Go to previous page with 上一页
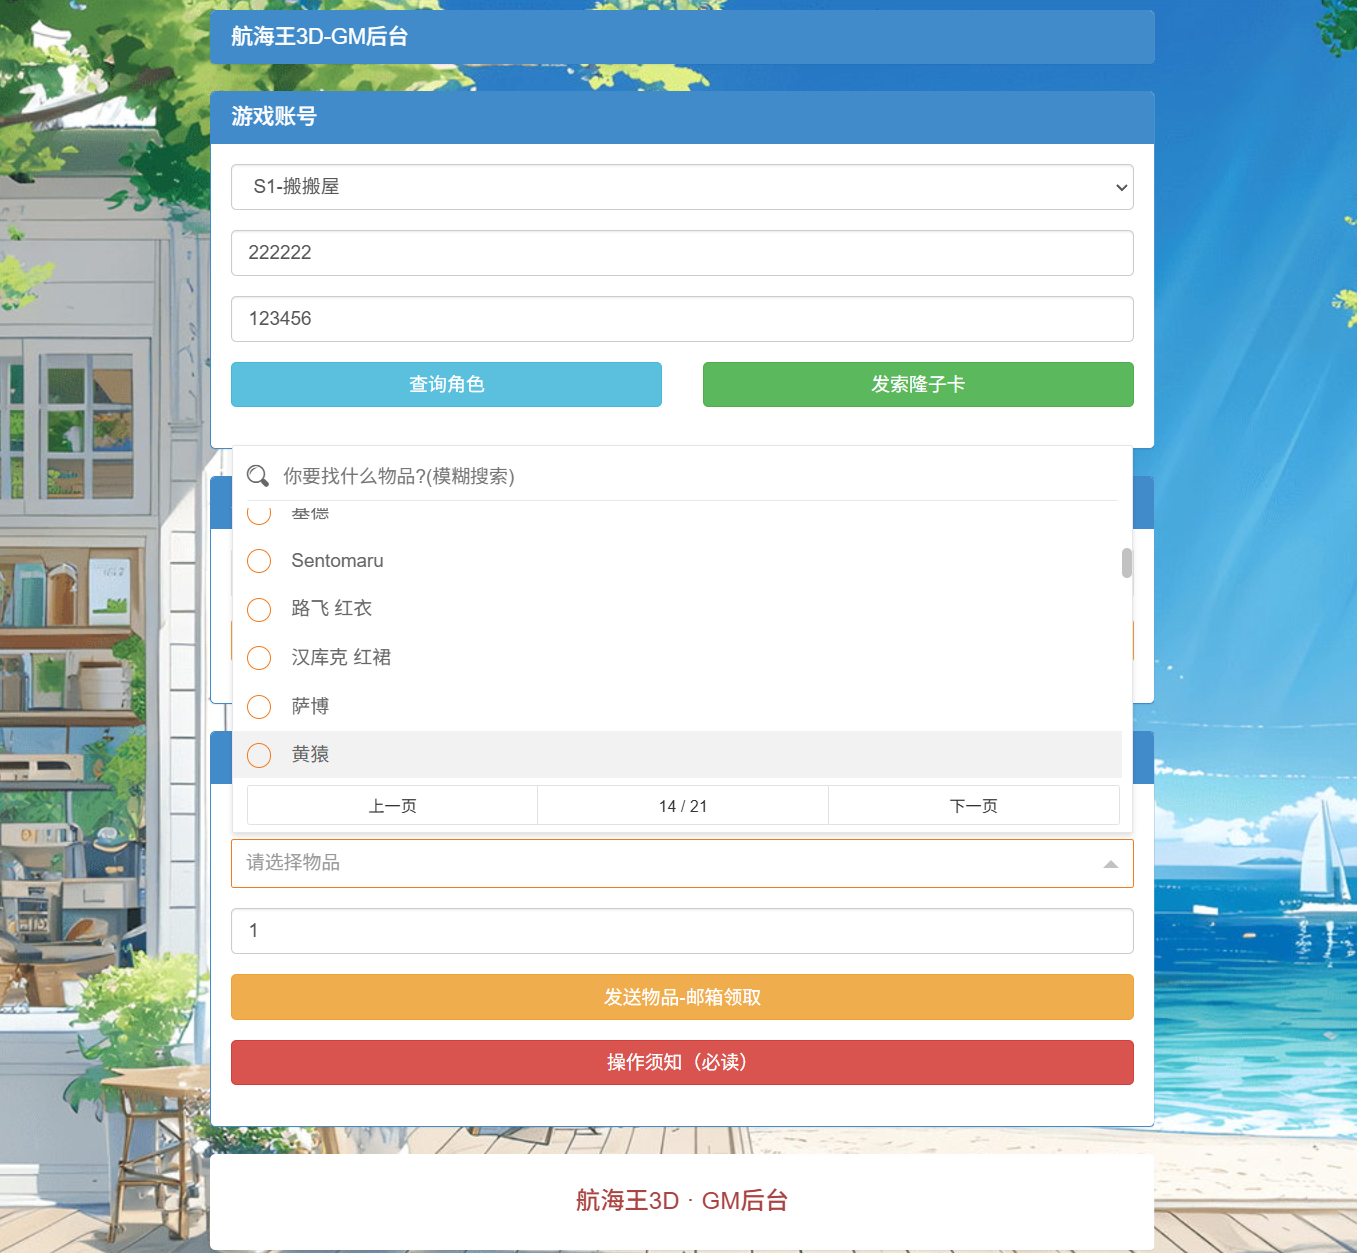1357x1253 pixels. [x=392, y=806]
